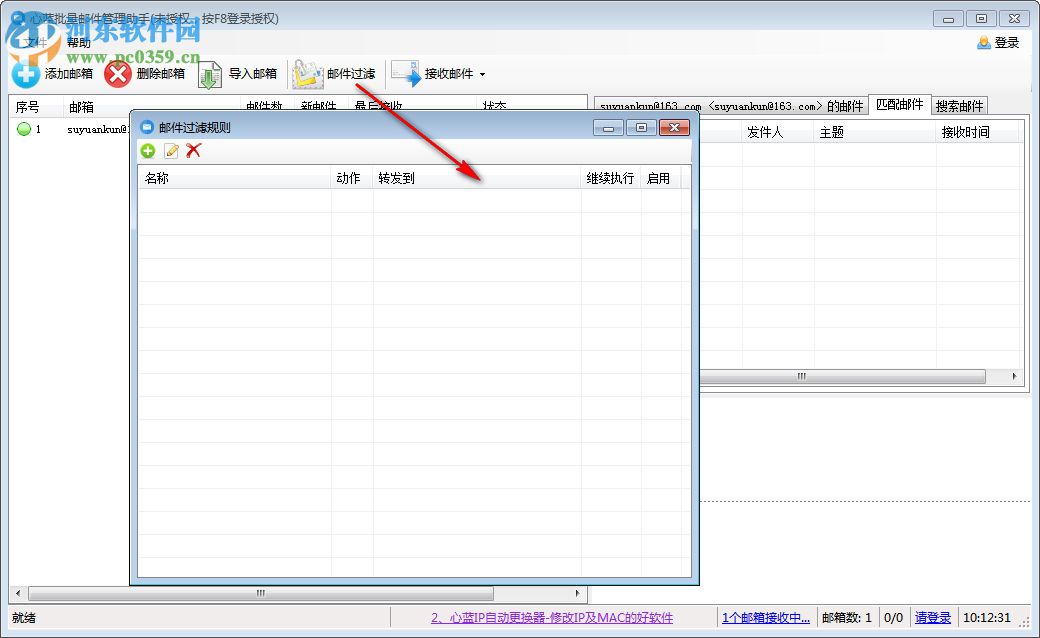Click the mail list horizontal scrollbar thumb
Screen dimensions: 1040x638
pos(842,376)
